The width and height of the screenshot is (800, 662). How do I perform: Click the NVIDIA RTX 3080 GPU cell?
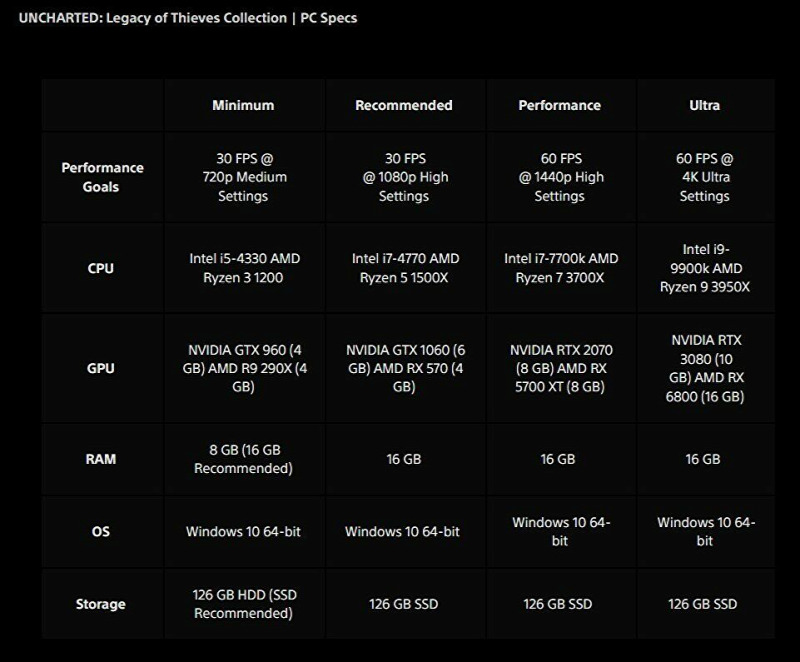pos(704,368)
